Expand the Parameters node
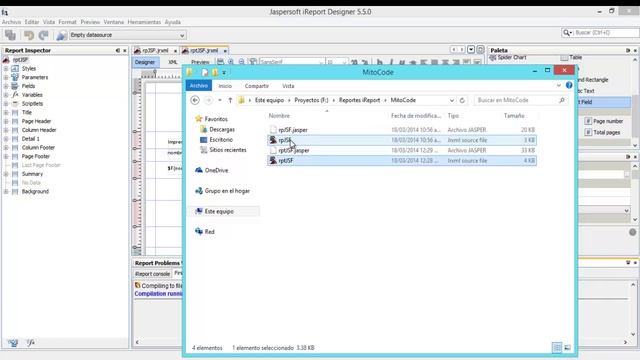 [x=6, y=77]
